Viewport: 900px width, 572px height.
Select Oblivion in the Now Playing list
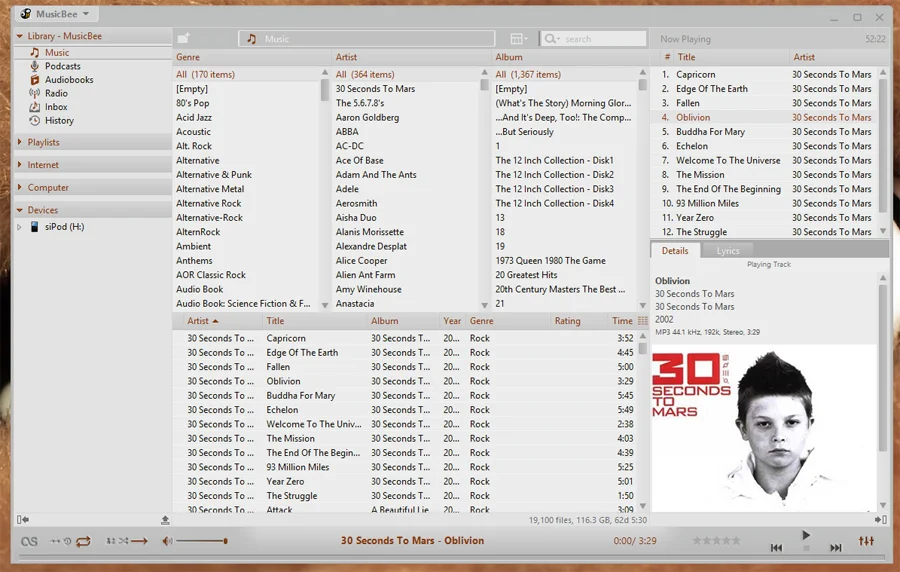[766, 117]
